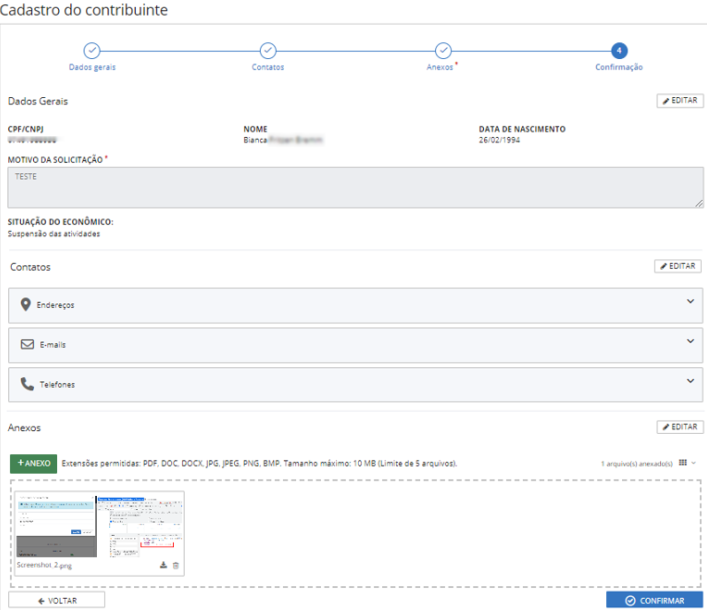
Task: Change attachments grid view layout
Action: click(x=685, y=463)
